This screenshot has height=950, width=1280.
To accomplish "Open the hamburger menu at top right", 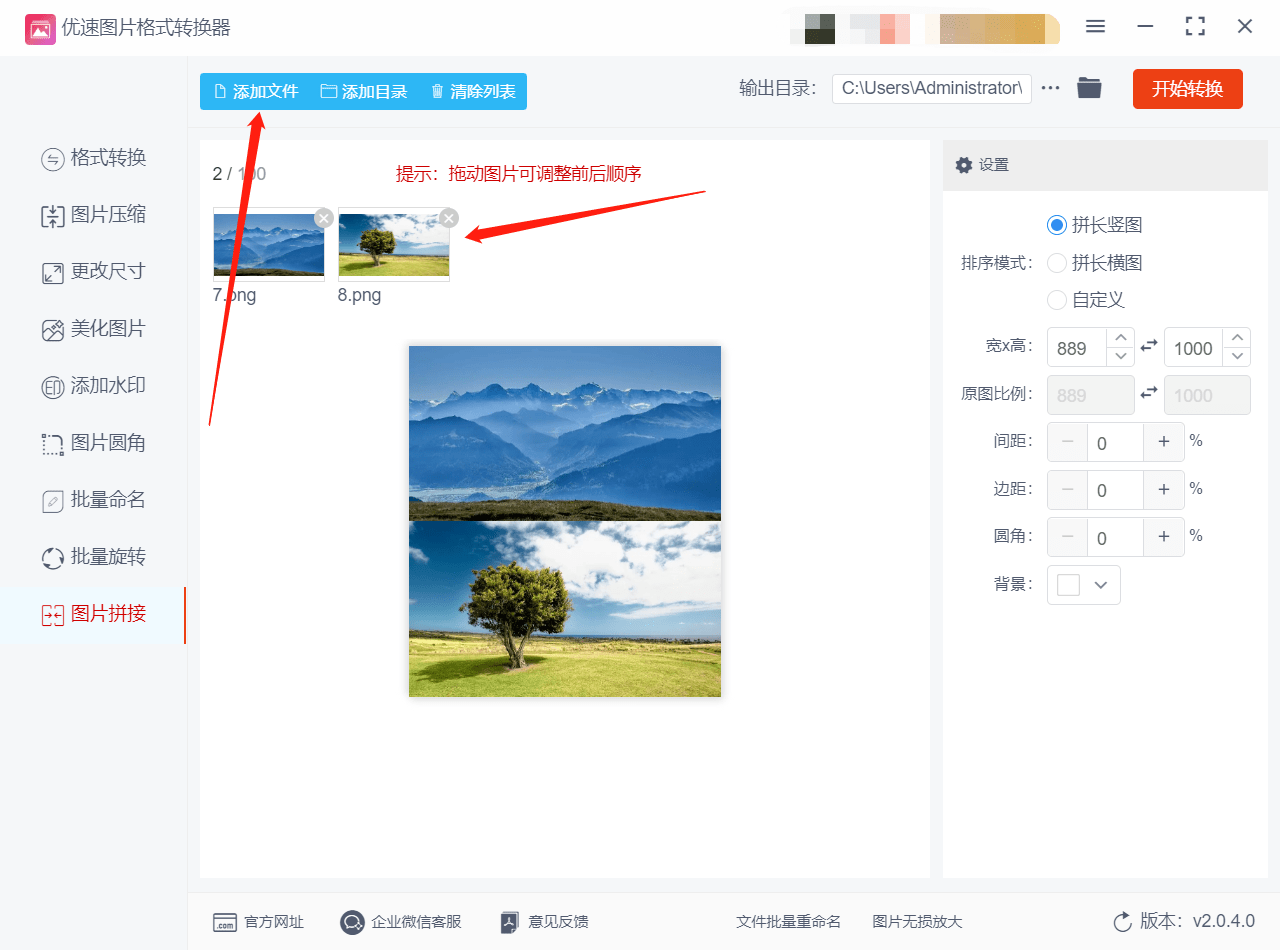I will [1095, 27].
